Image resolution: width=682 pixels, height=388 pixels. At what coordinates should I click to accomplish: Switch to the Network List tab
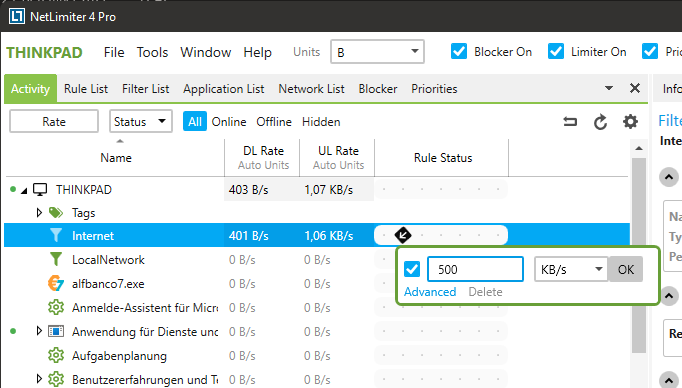[x=311, y=89]
